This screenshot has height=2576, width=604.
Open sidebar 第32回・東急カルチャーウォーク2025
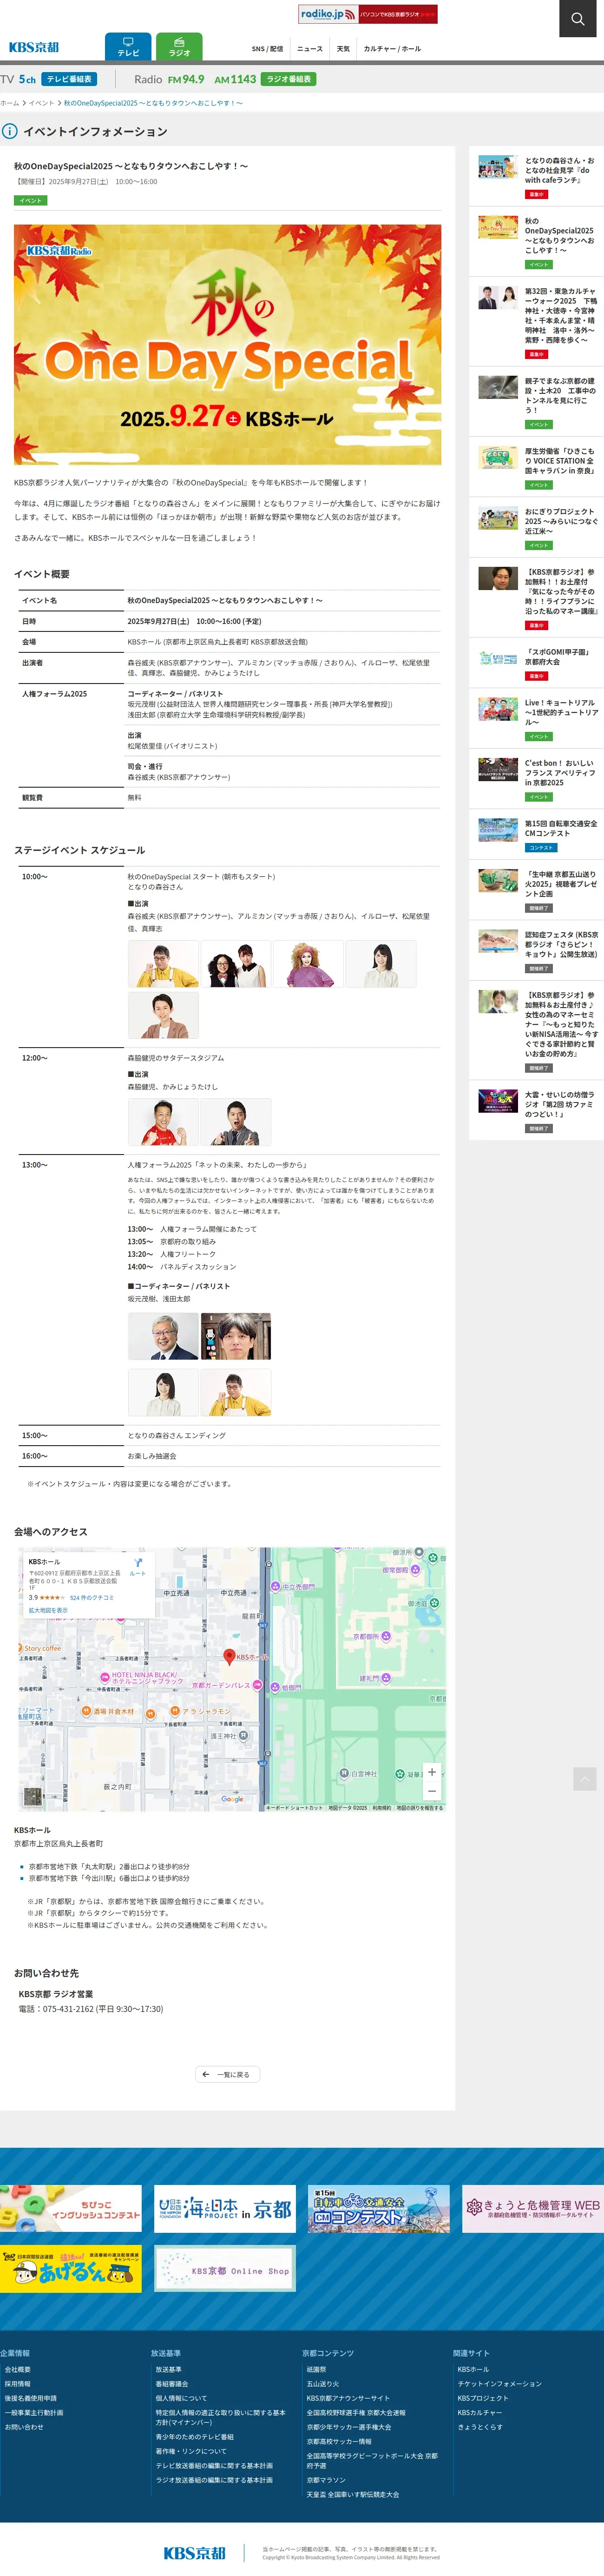coord(536,321)
